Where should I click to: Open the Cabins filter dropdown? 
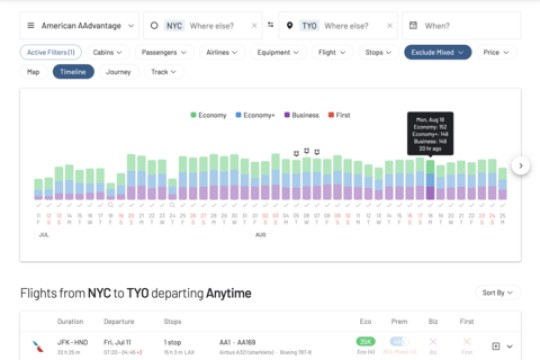tap(107, 52)
